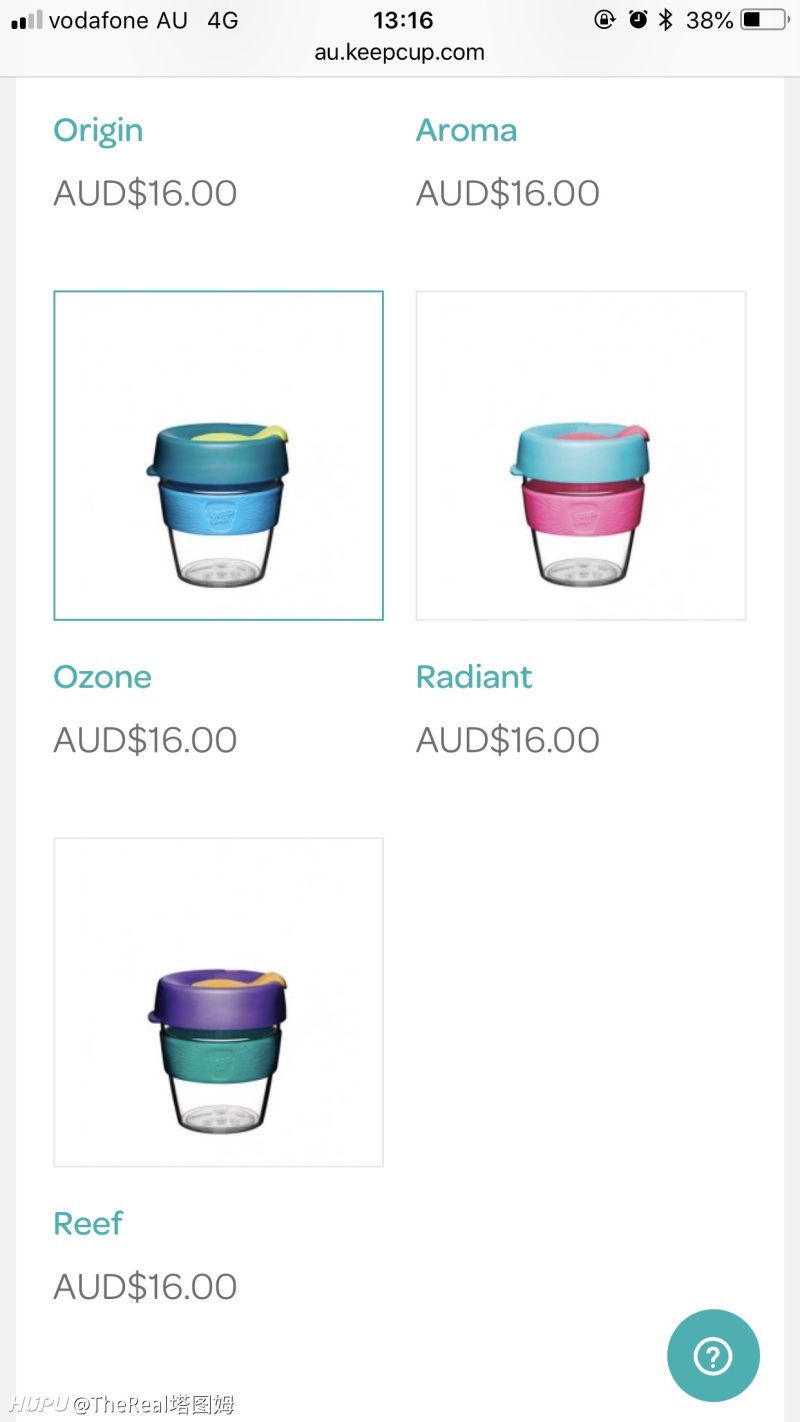Screen dimensions: 800x1422
Task: Select the Reef product name
Action: pyautogui.click(x=88, y=1223)
